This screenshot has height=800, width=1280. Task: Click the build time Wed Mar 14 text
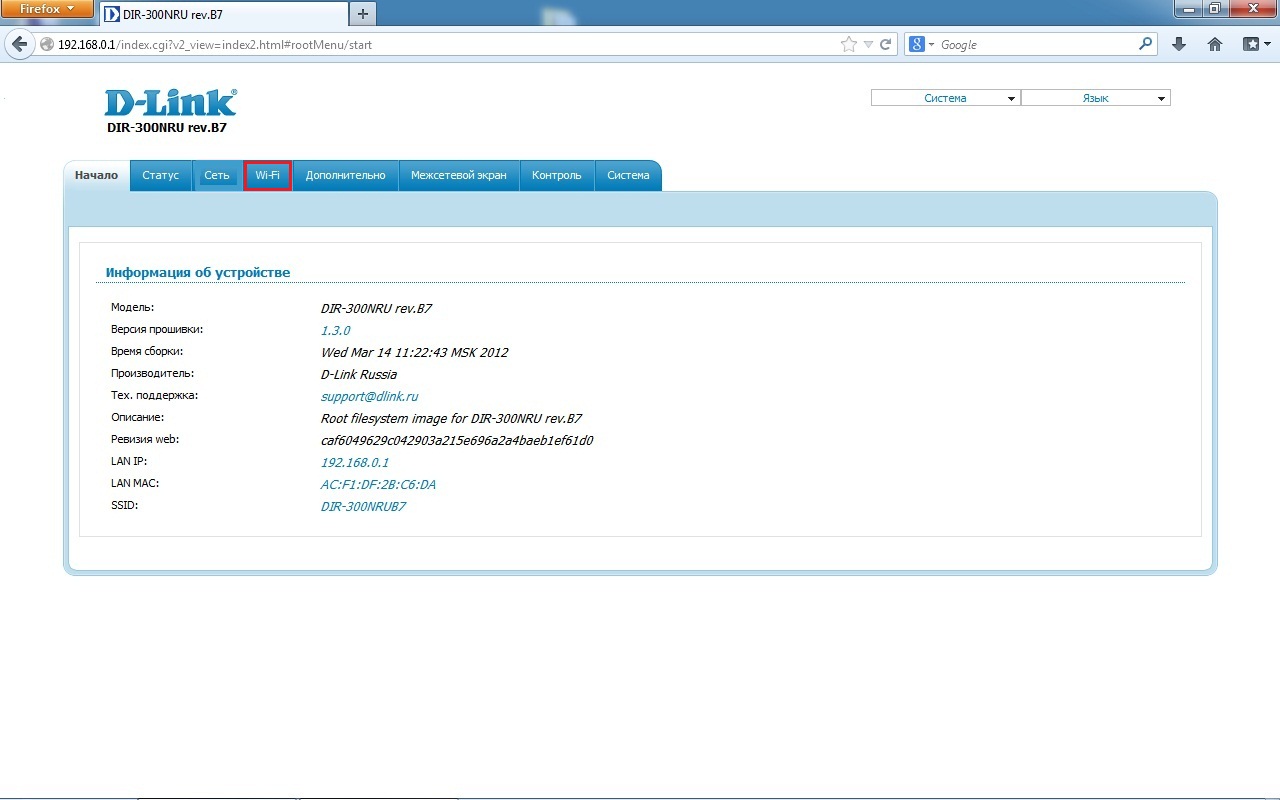[414, 352]
